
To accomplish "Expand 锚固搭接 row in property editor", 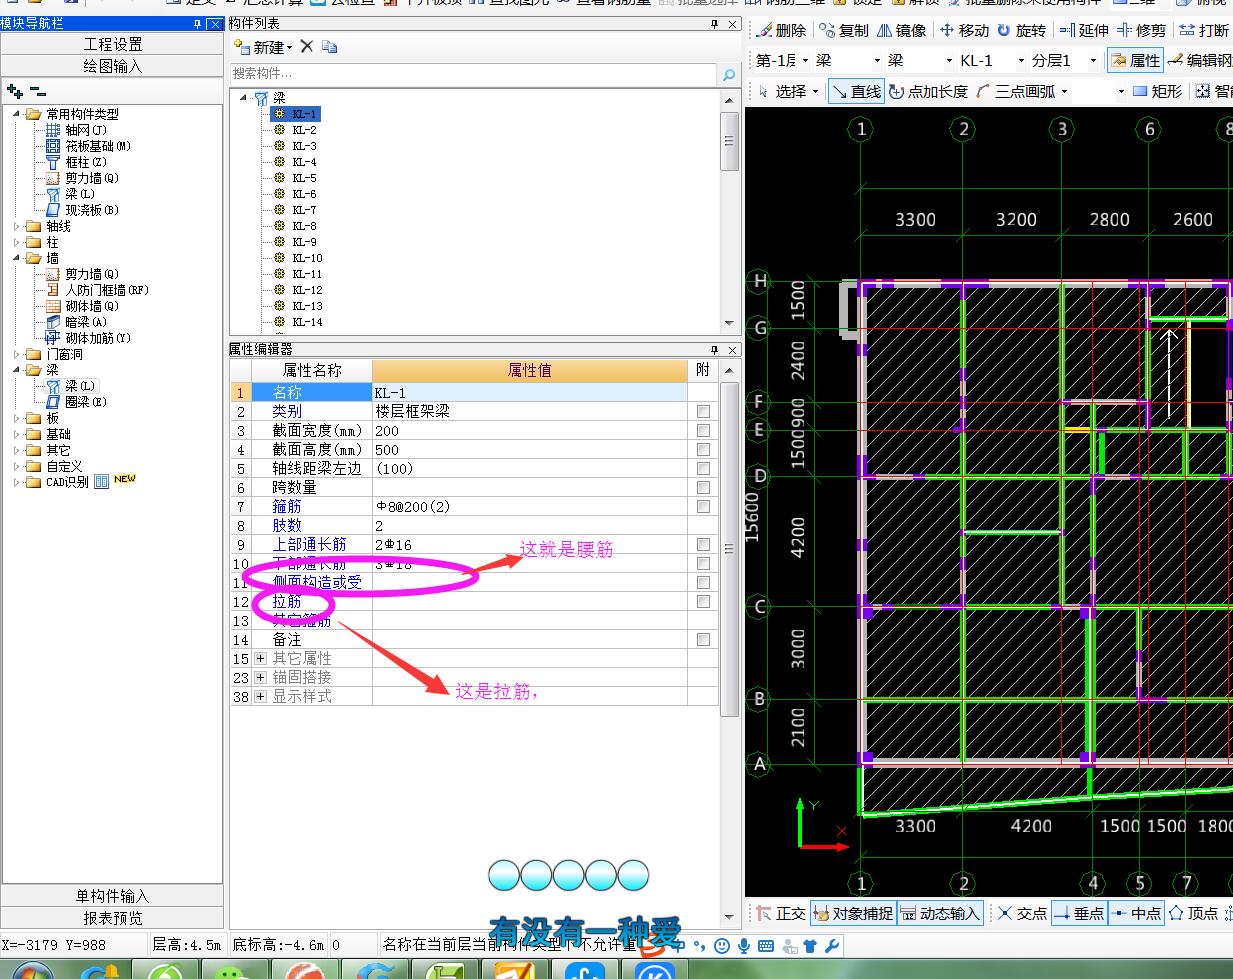I will (x=261, y=677).
